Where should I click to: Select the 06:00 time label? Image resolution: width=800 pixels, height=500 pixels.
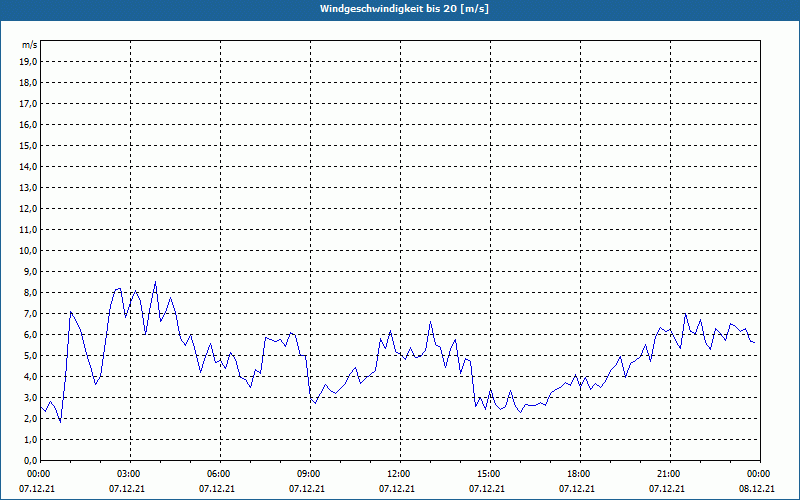pyautogui.click(x=219, y=474)
